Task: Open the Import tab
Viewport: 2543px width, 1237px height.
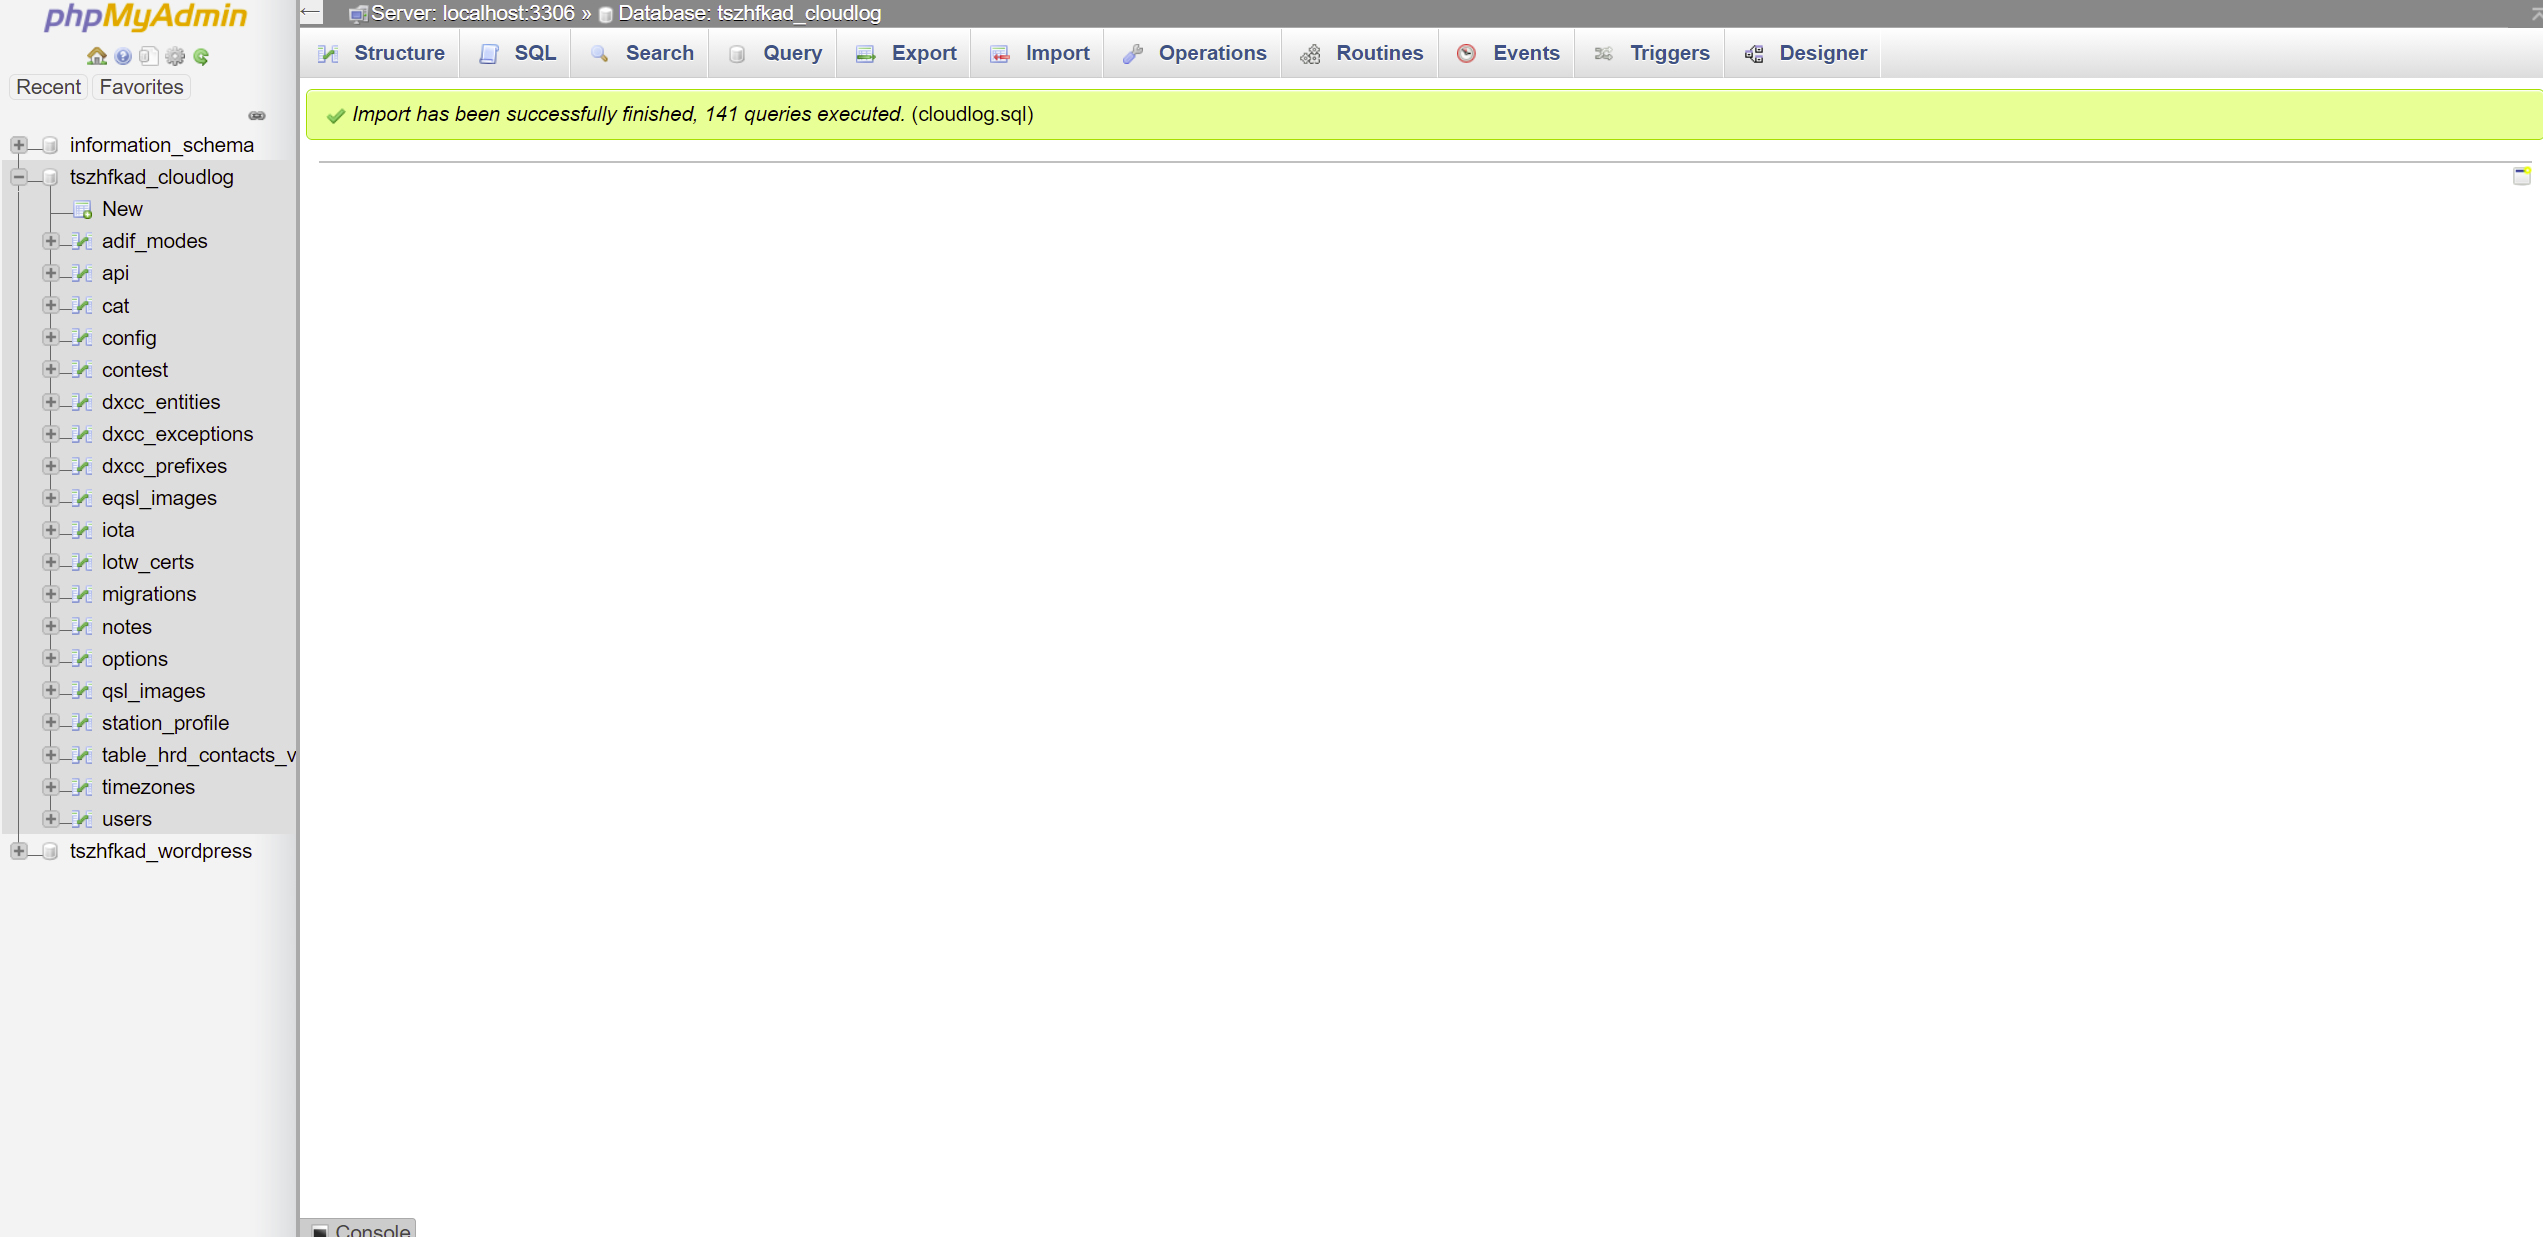Action: [1039, 53]
